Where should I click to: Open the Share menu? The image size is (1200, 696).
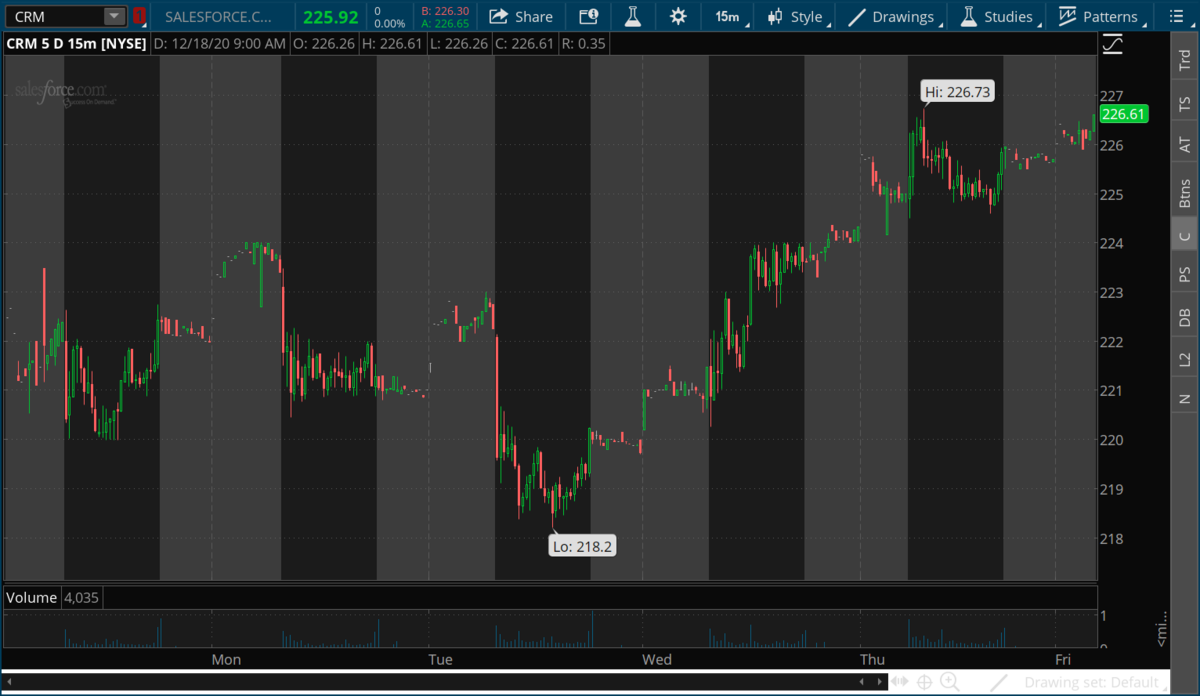tap(521, 17)
